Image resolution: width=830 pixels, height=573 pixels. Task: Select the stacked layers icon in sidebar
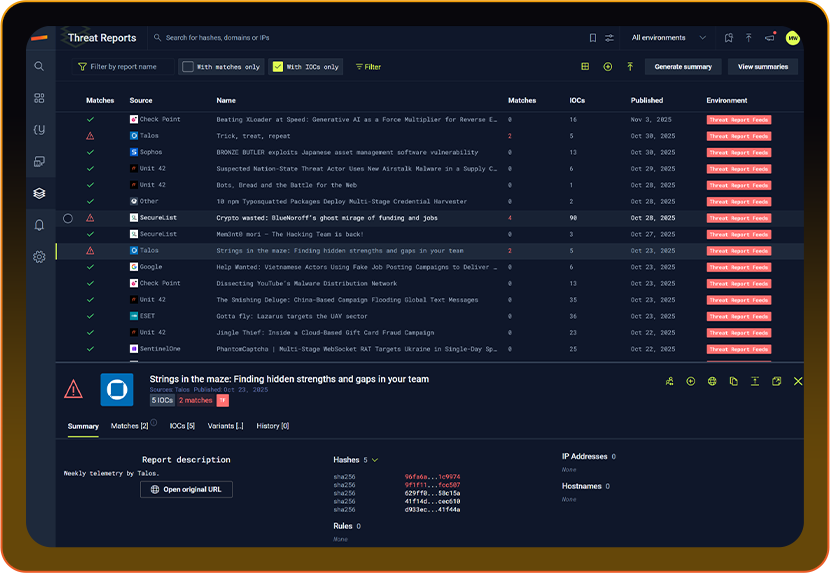click(39, 193)
